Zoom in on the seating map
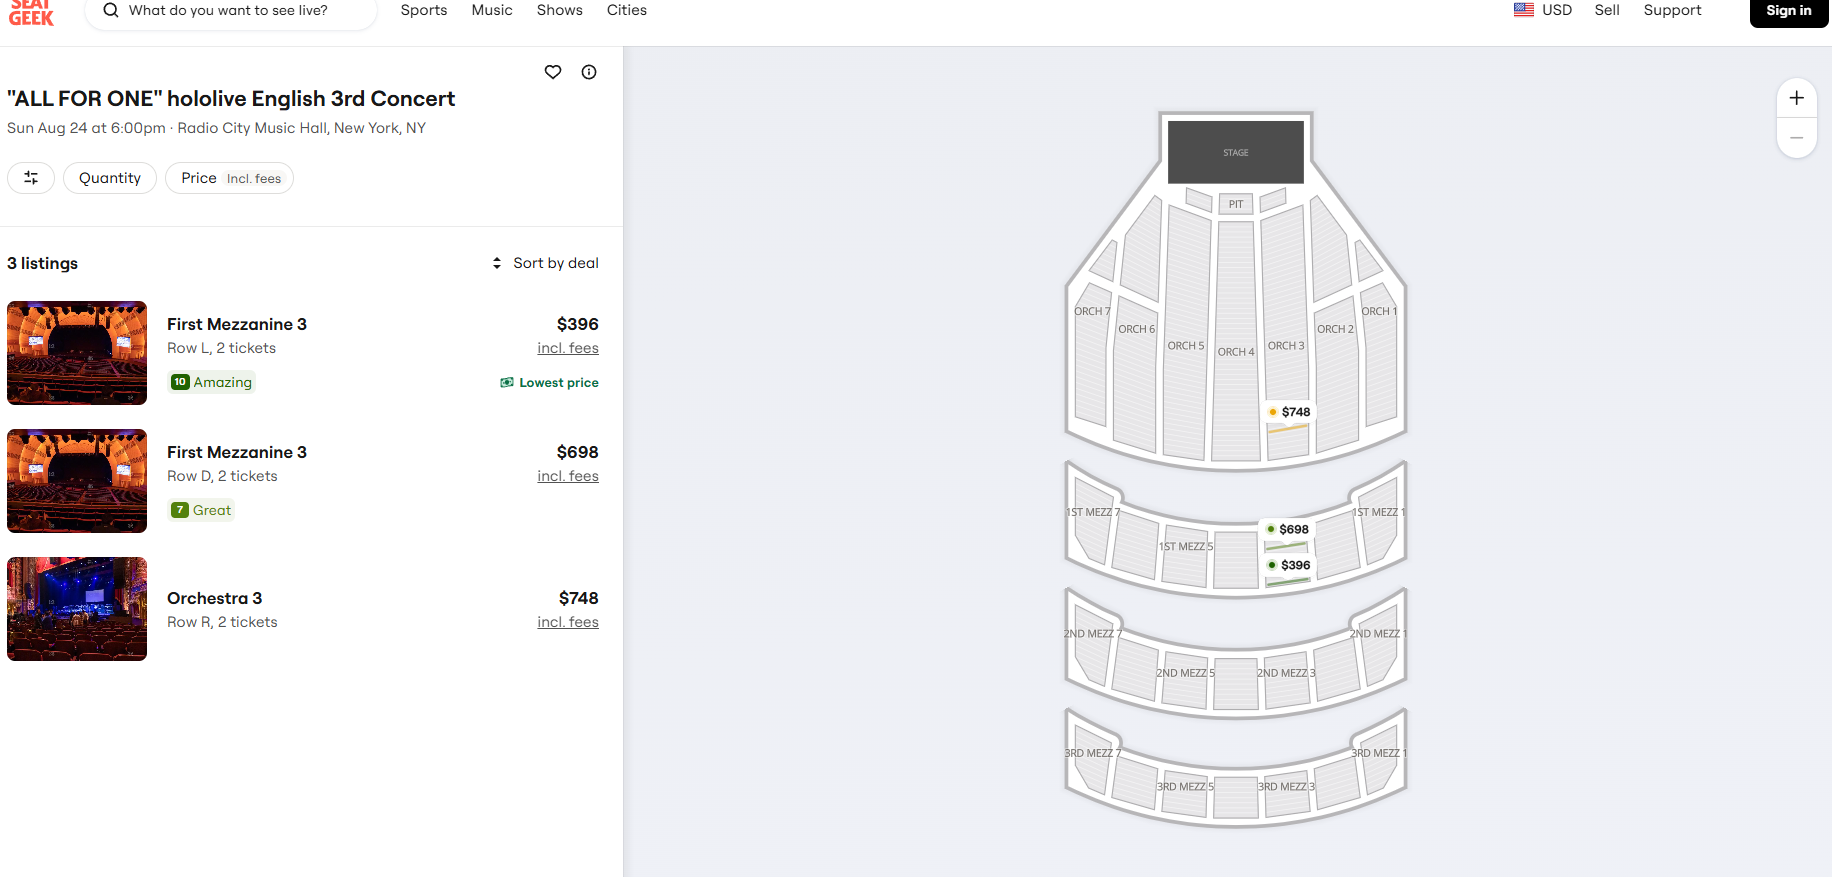Image resolution: width=1832 pixels, height=877 pixels. (x=1797, y=98)
